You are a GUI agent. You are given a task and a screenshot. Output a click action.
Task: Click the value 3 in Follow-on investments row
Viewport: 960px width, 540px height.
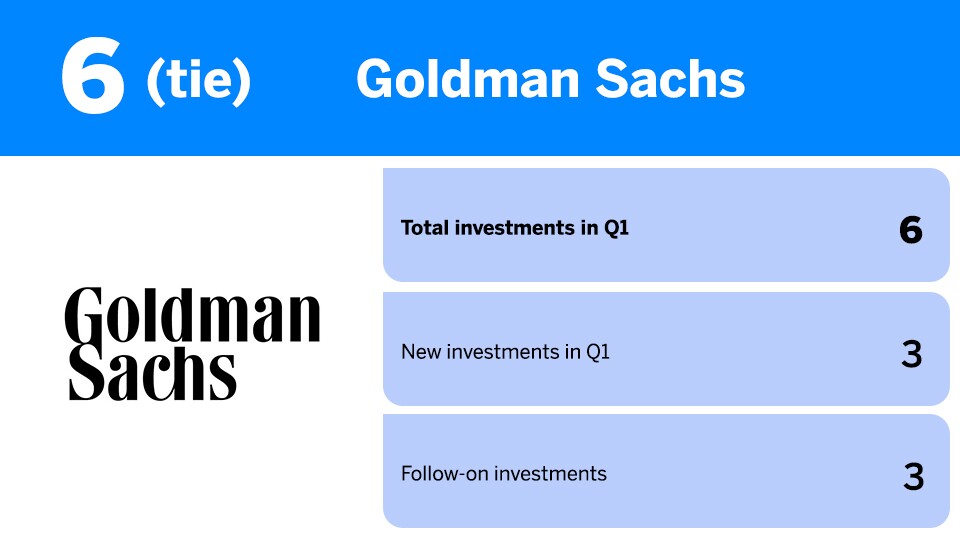(x=913, y=477)
